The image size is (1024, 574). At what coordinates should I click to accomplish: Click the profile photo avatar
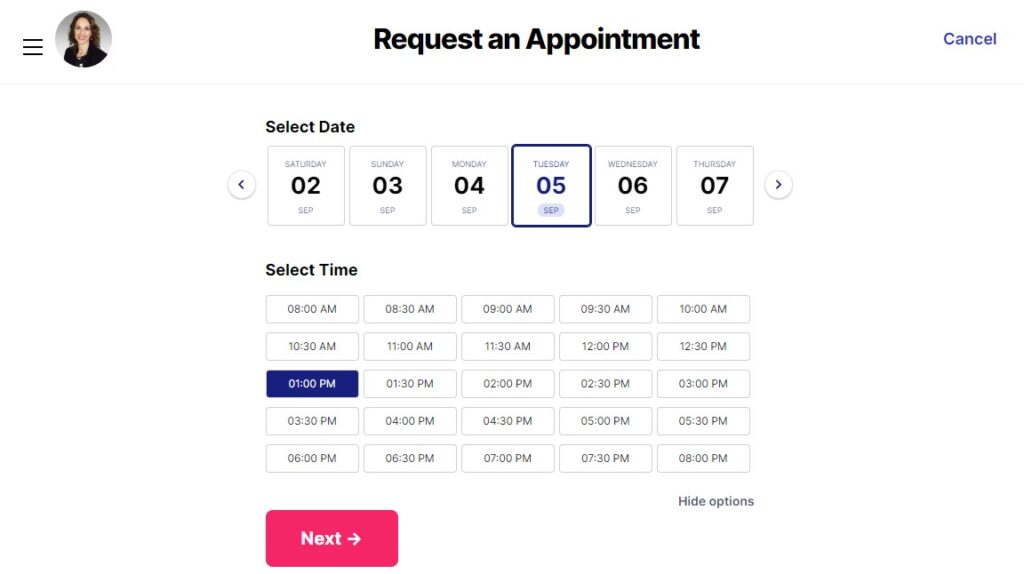[x=84, y=39]
